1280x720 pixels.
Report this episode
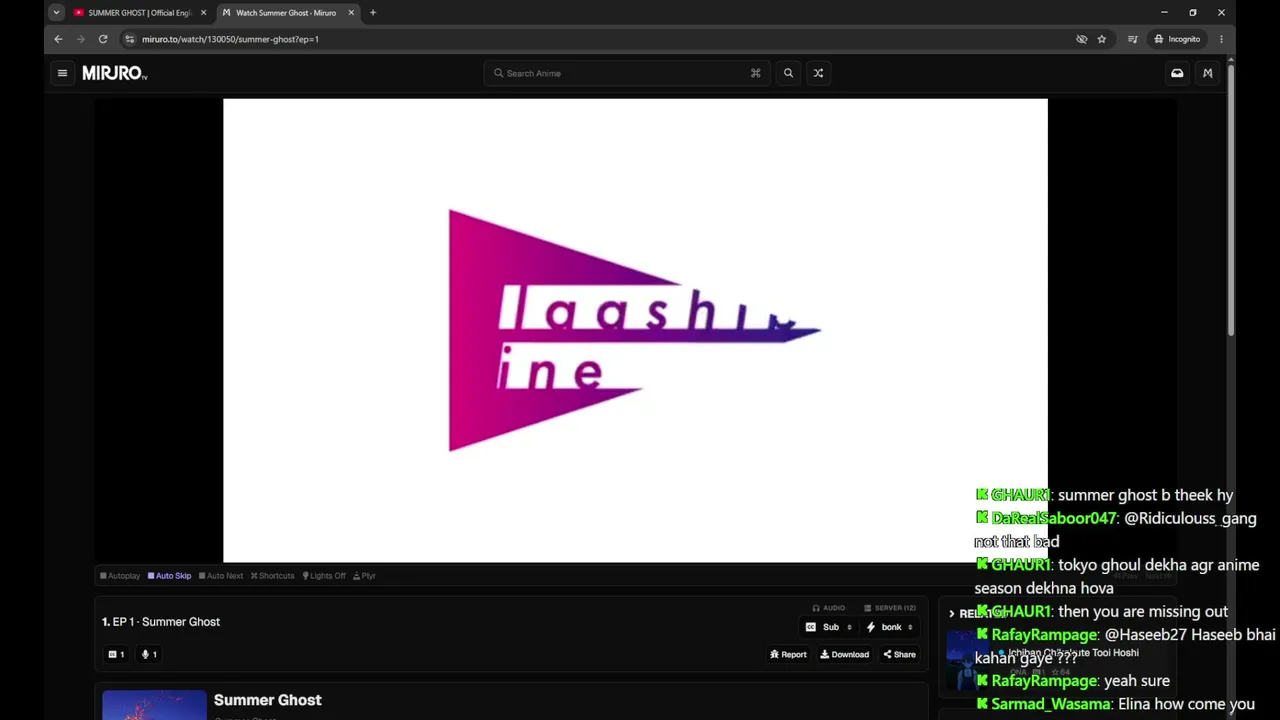pyautogui.click(x=788, y=654)
